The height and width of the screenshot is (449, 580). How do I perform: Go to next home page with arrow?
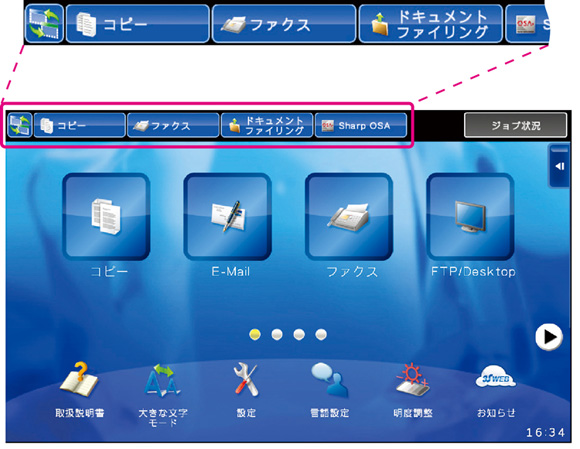click(x=549, y=337)
